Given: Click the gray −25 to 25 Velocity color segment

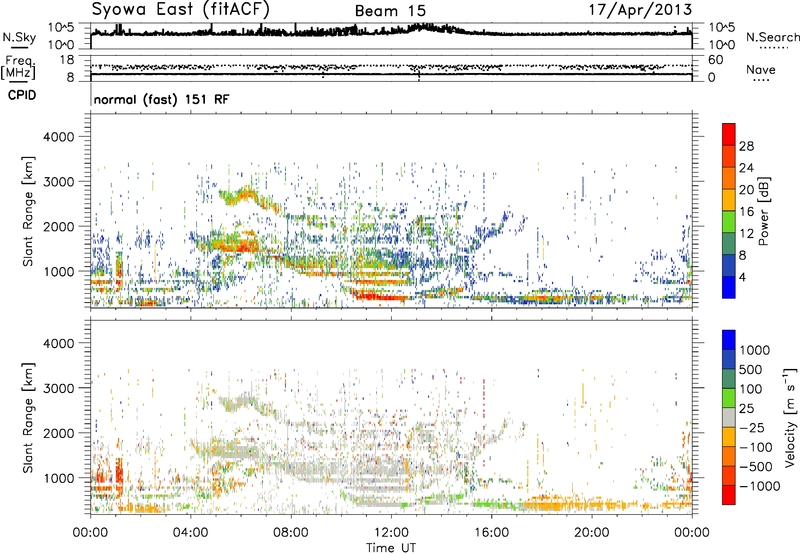Looking at the screenshot, I should point(729,418).
